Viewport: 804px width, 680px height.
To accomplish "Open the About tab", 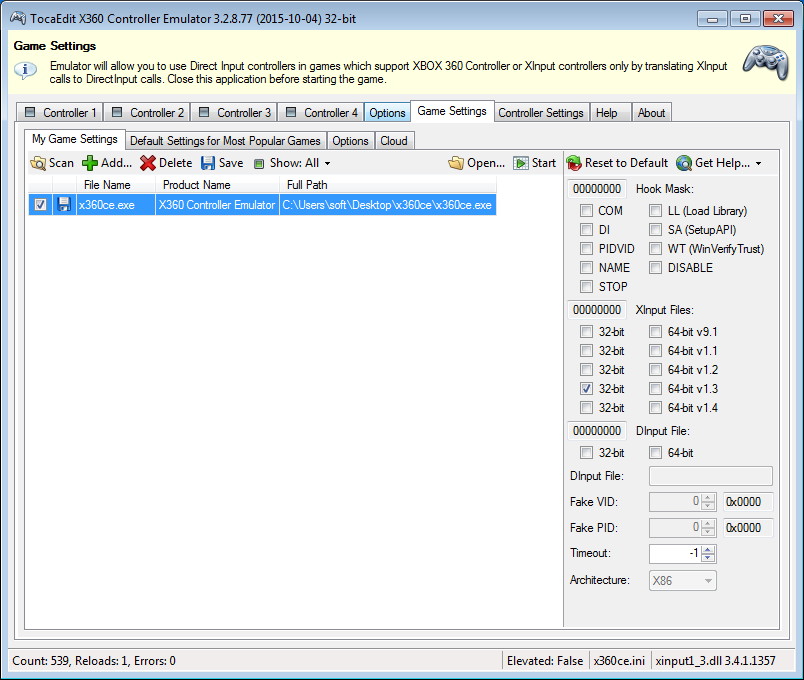I will click(651, 112).
